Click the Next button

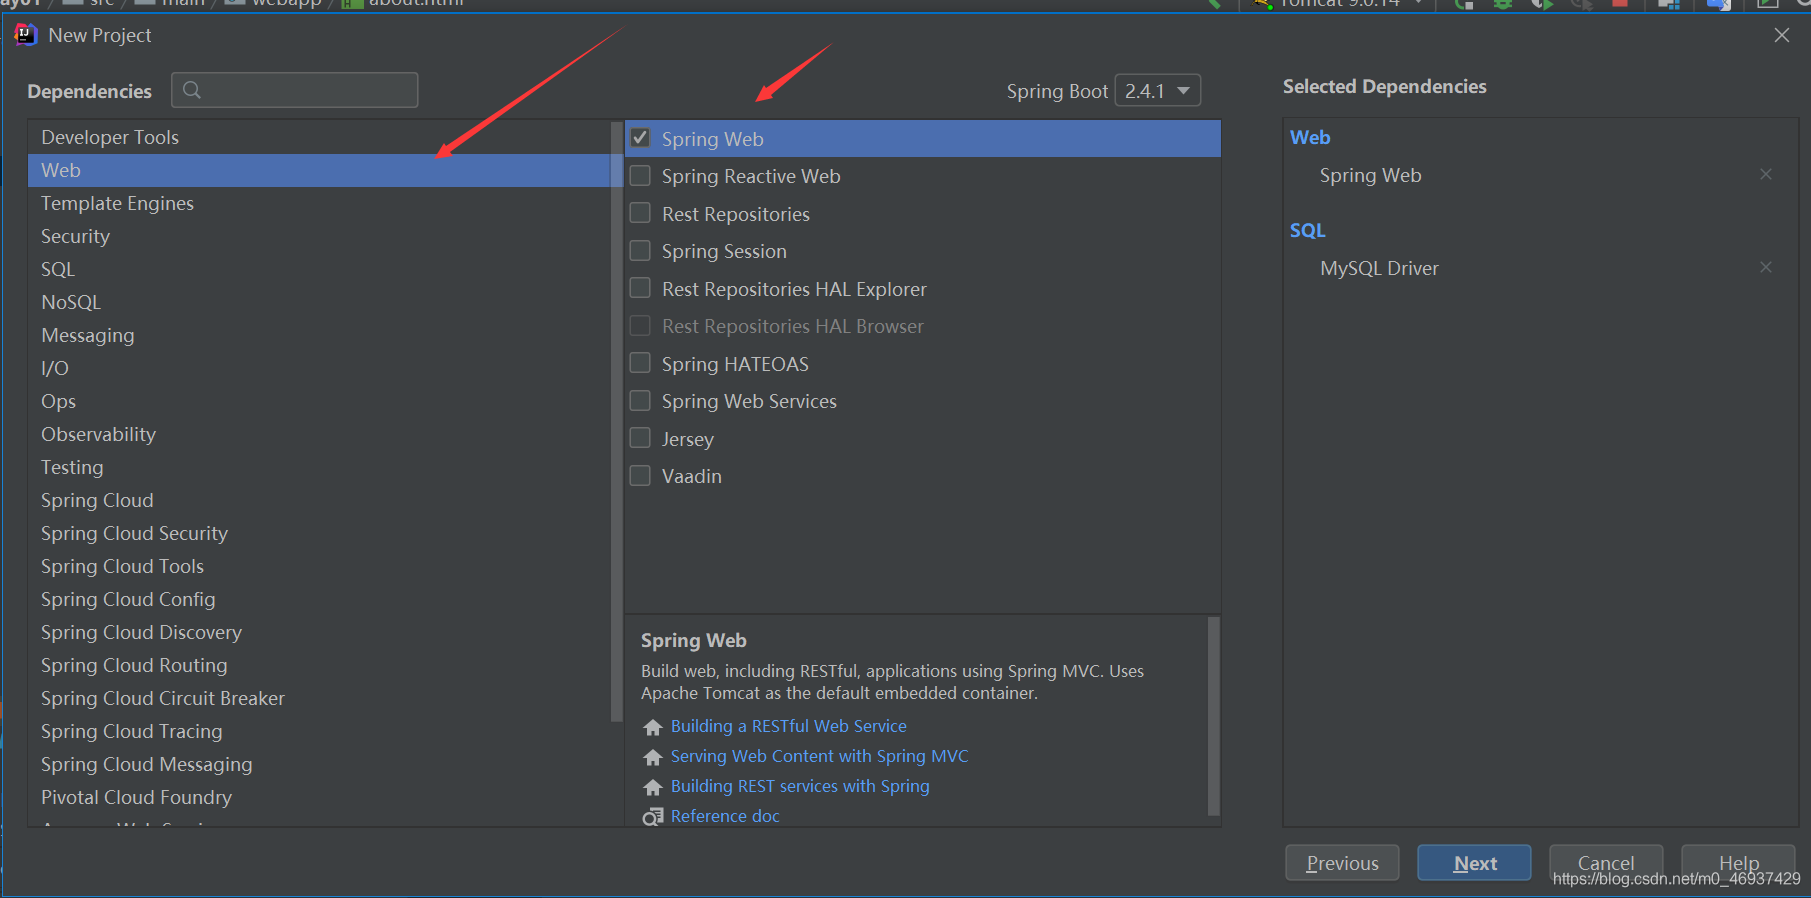(x=1474, y=863)
